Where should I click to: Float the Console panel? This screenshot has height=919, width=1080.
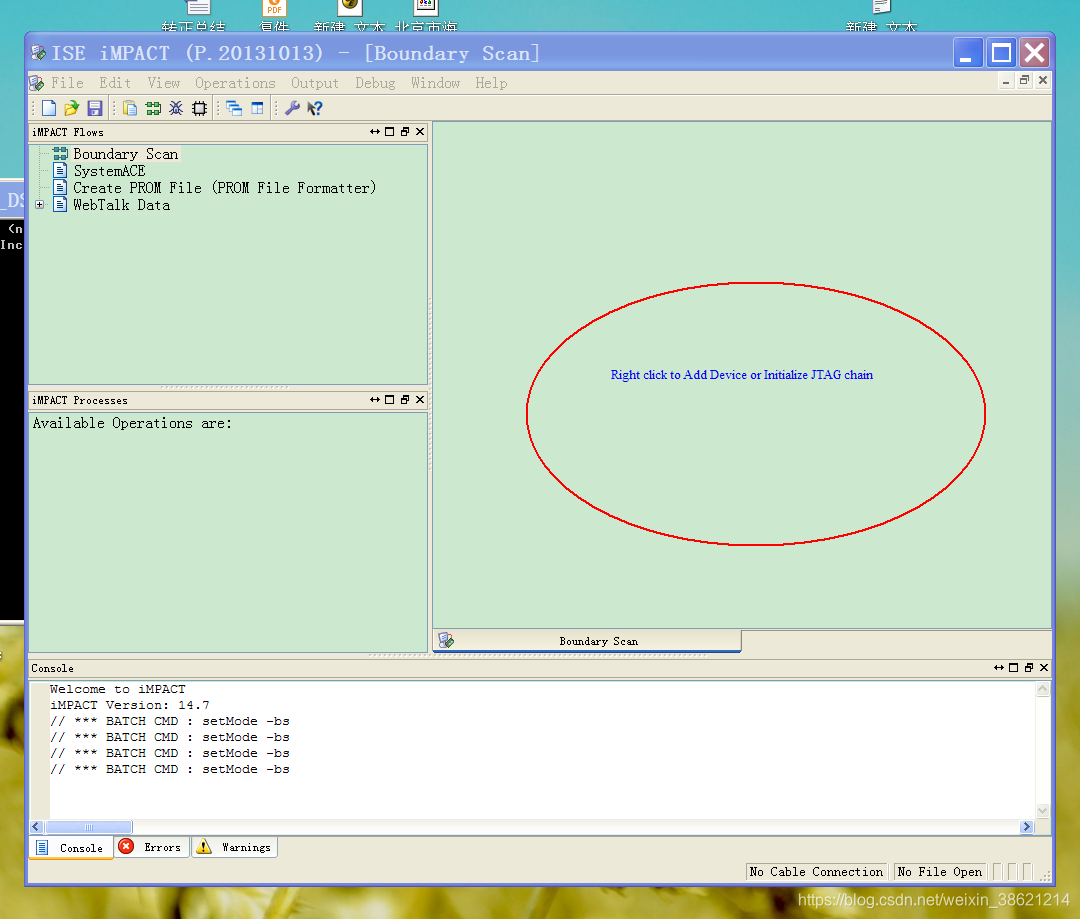pos(1029,668)
